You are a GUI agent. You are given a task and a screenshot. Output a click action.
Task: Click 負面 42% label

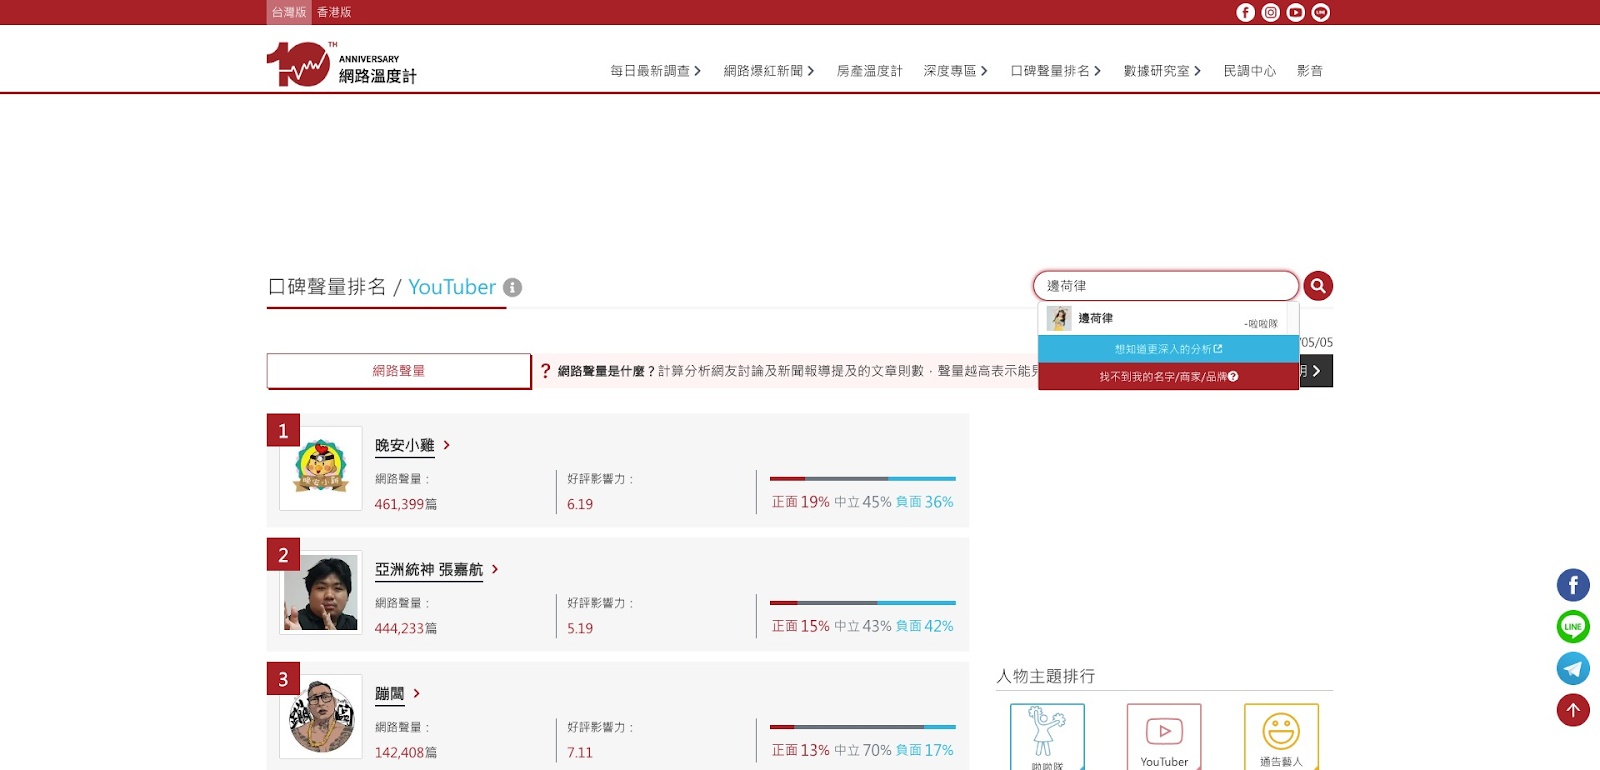pyautogui.click(x=925, y=626)
